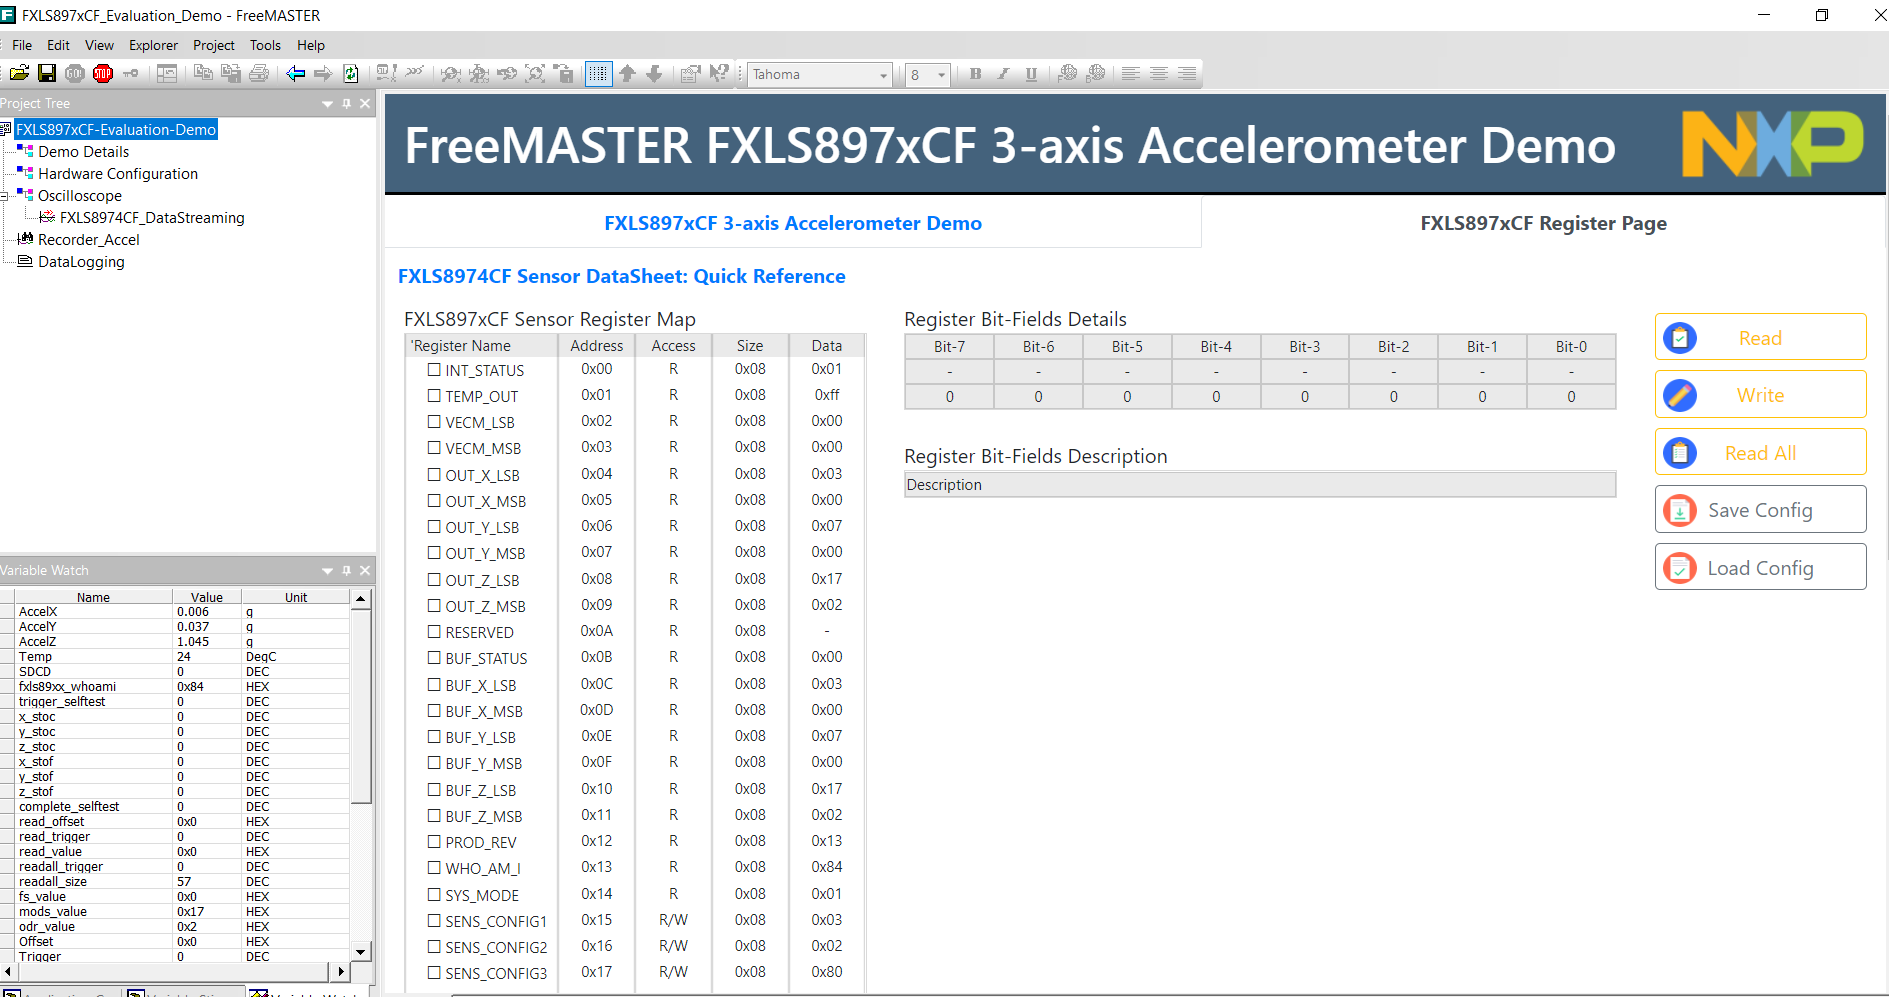The image size is (1889, 997).
Task: Click the context help arrow icon
Action: (x=719, y=73)
